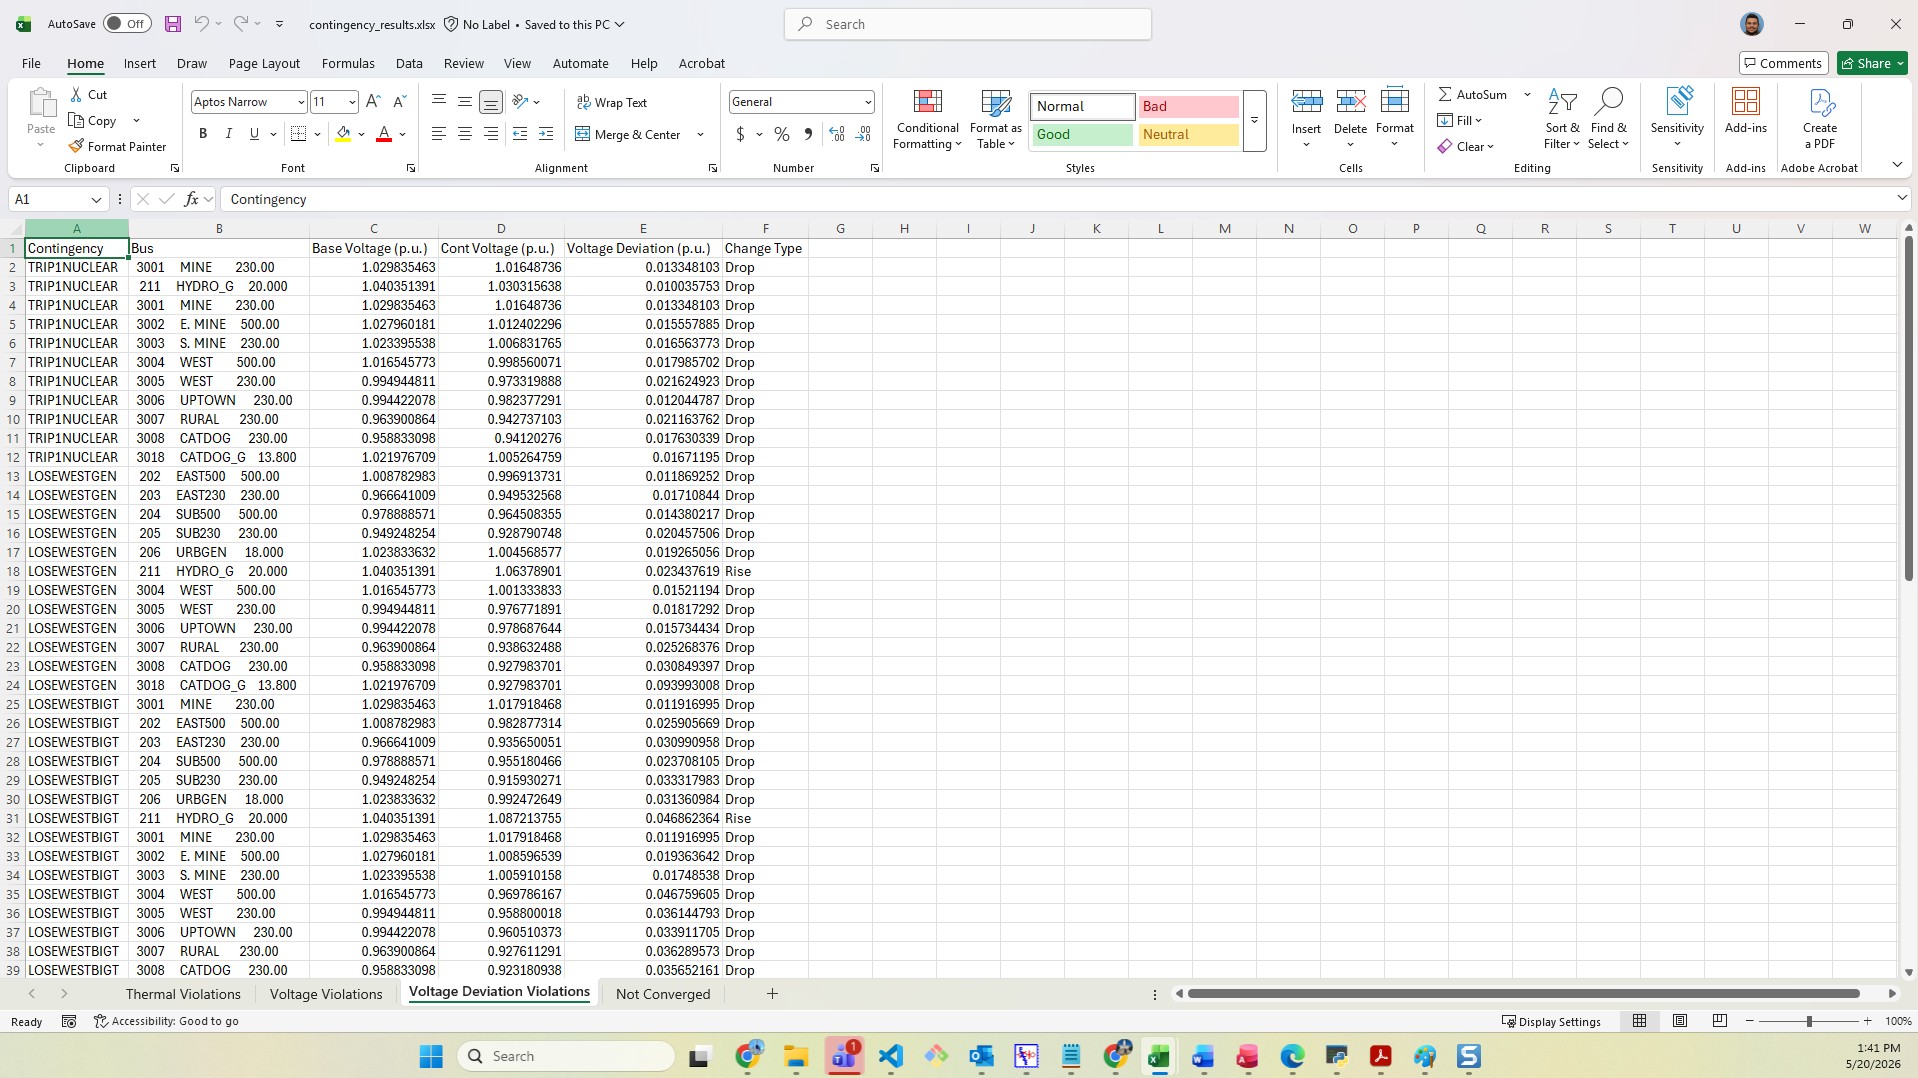The height and width of the screenshot is (1078, 1918).
Task: Switch to Not Converged sheet
Action: click(x=663, y=994)
